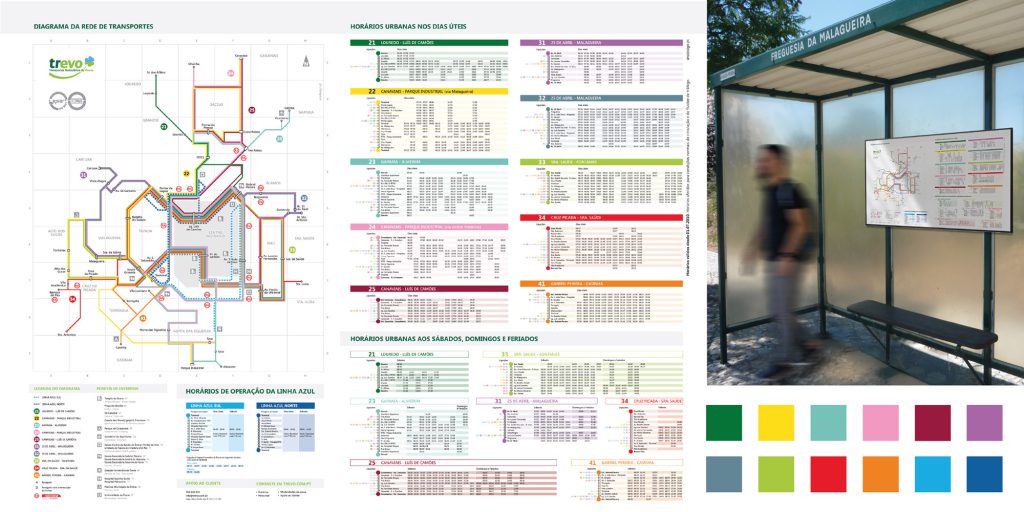Click line 41 badge in the diagram legend
The height and width of the screenshot is (512, 1024).
[x=37, y=475]
